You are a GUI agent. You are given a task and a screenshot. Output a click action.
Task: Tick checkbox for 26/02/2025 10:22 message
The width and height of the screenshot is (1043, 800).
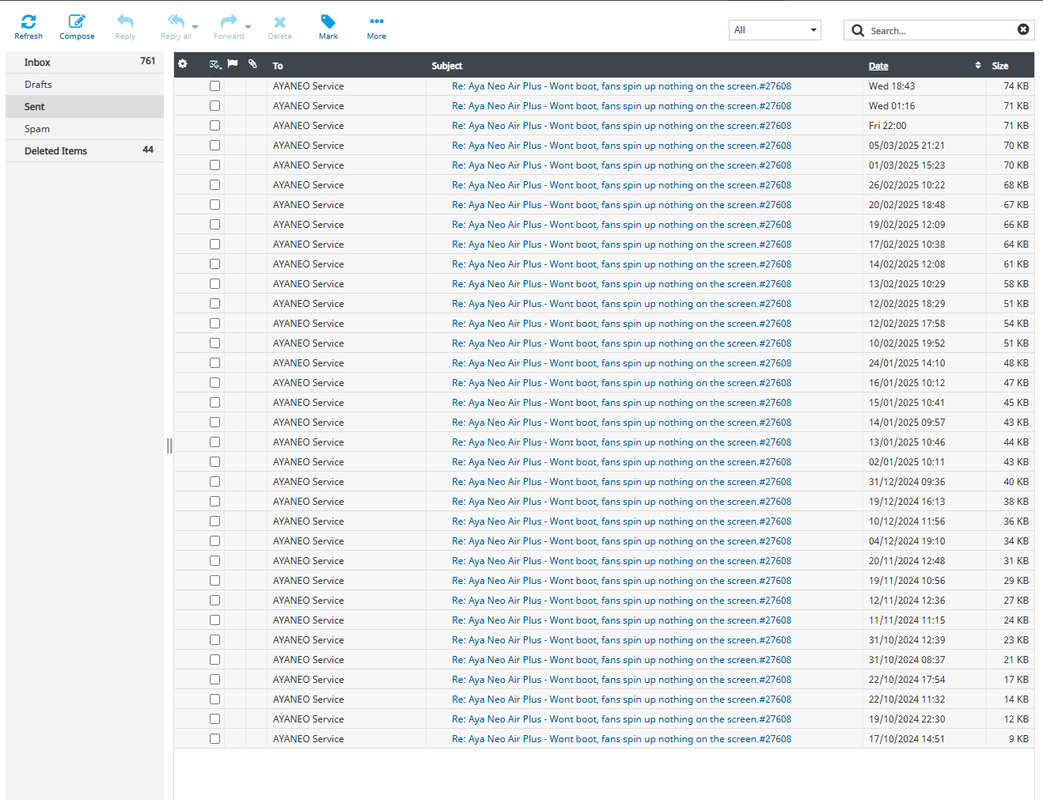click(215, 185)
